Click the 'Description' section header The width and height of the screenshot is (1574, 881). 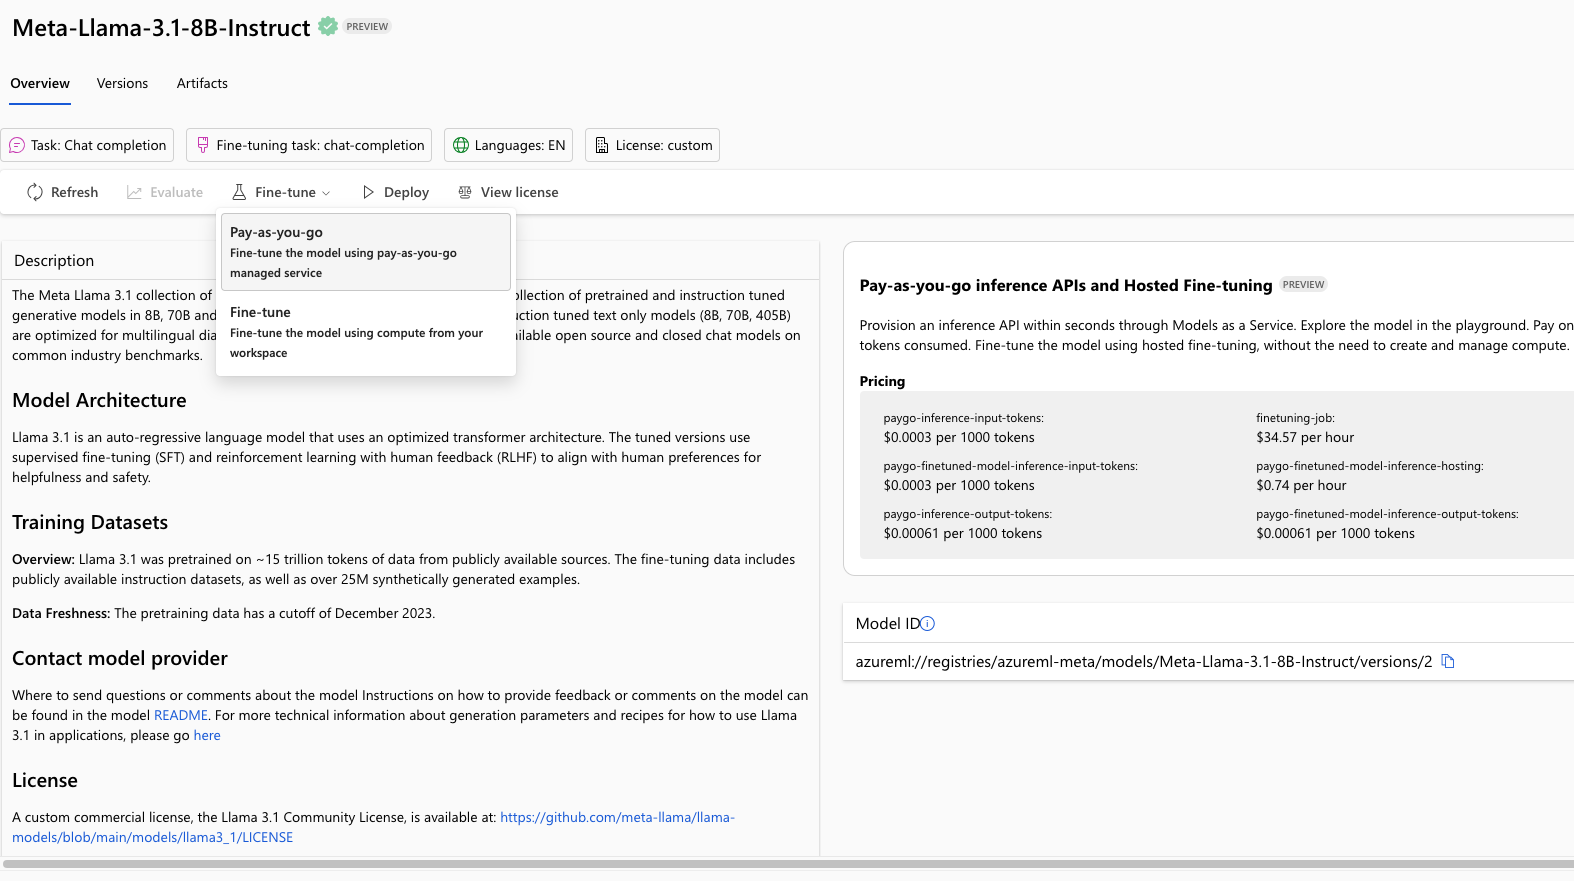pos(54,260)
